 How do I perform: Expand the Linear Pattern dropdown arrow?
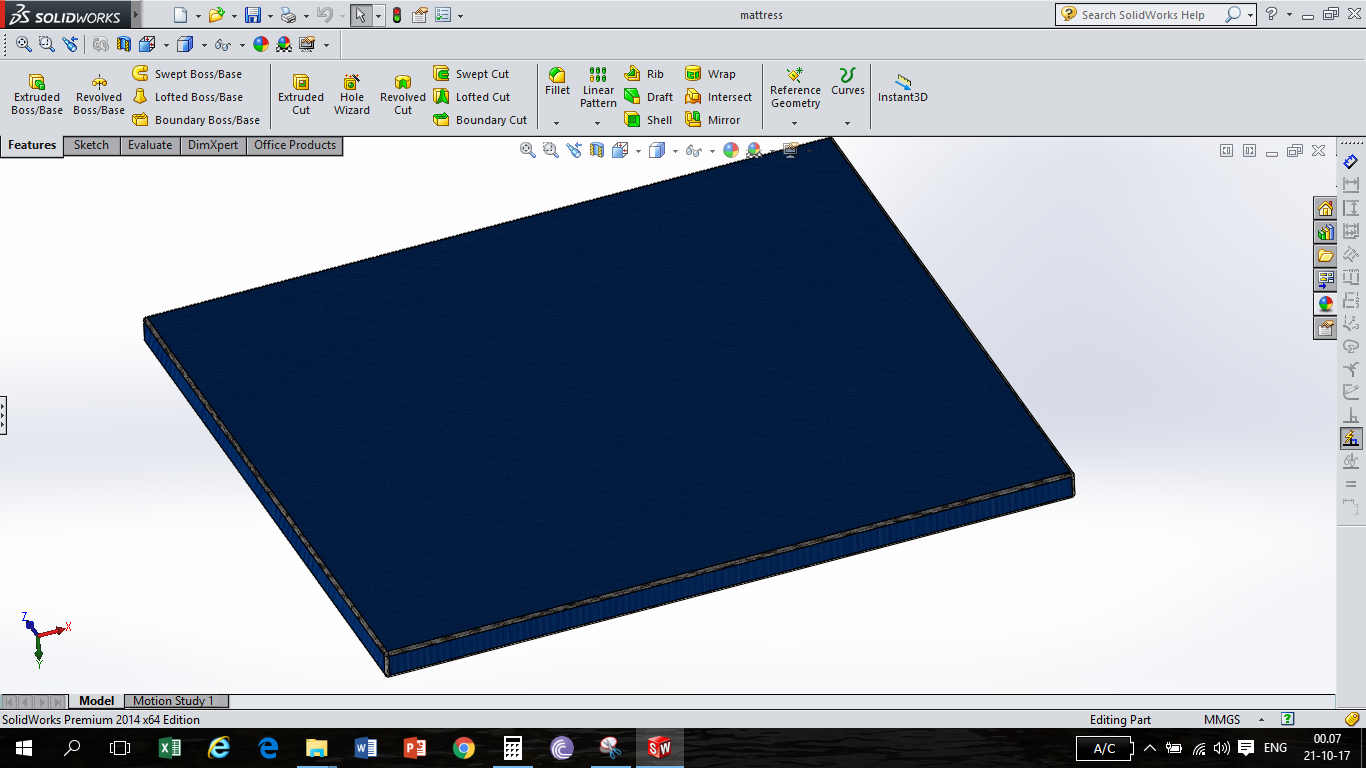click(x=598, y=123)
